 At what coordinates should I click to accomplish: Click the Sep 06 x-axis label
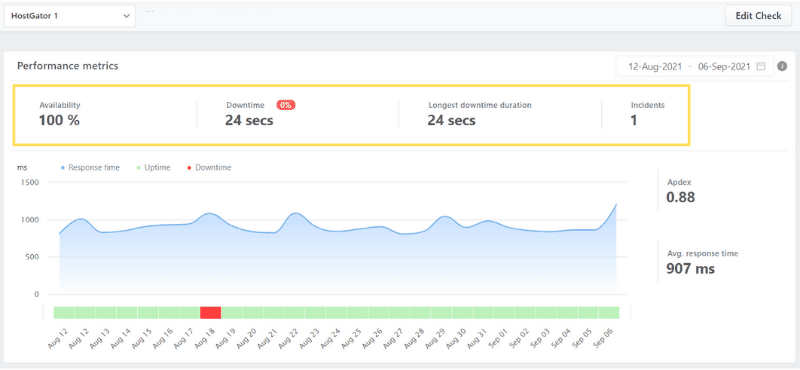pos(604,338)
